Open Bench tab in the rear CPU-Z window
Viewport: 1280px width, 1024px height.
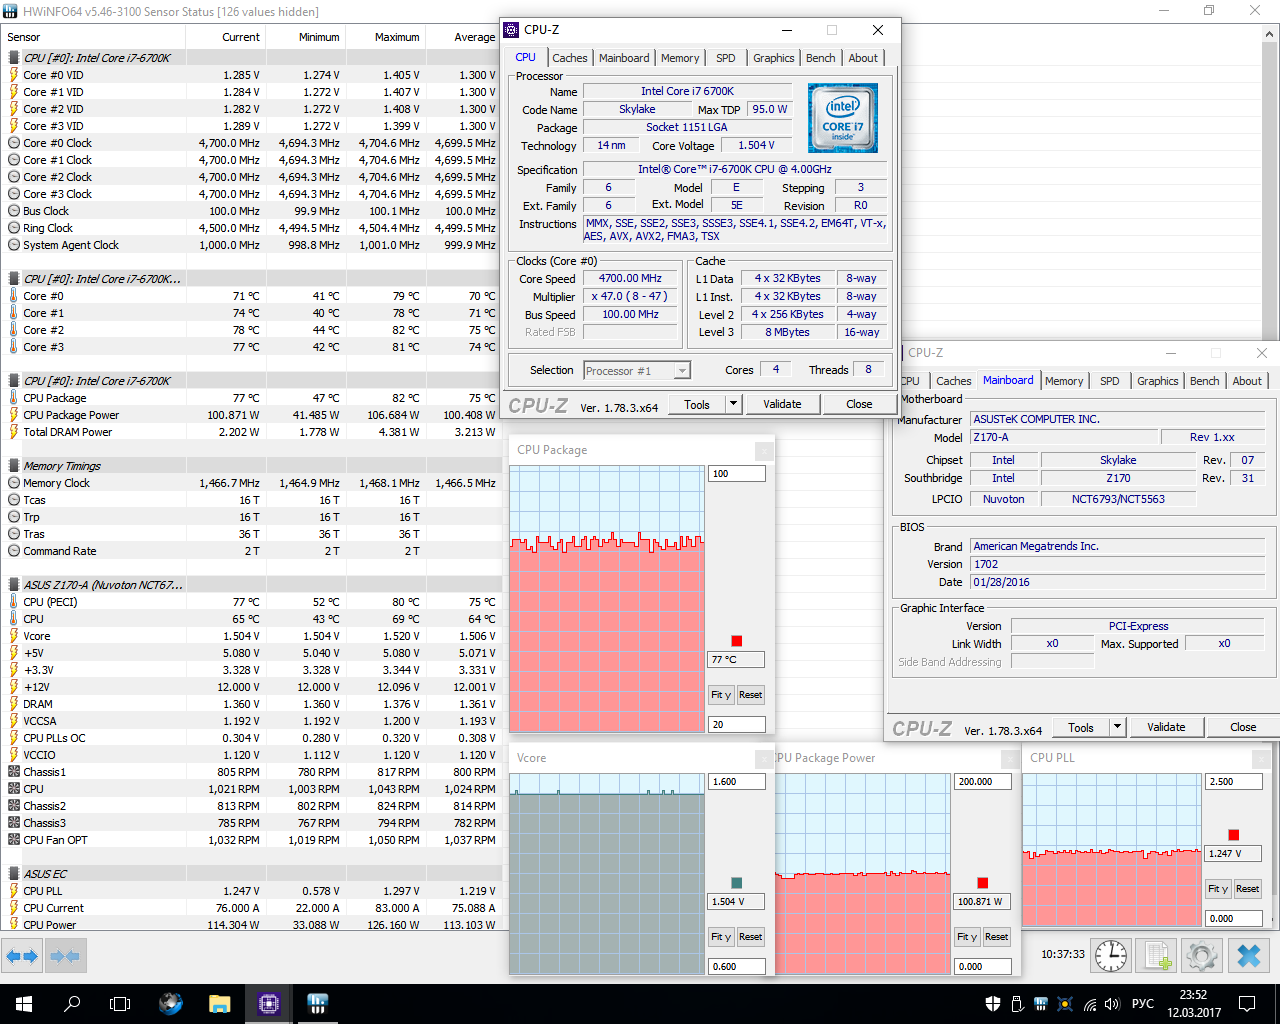pos(1205,381)
